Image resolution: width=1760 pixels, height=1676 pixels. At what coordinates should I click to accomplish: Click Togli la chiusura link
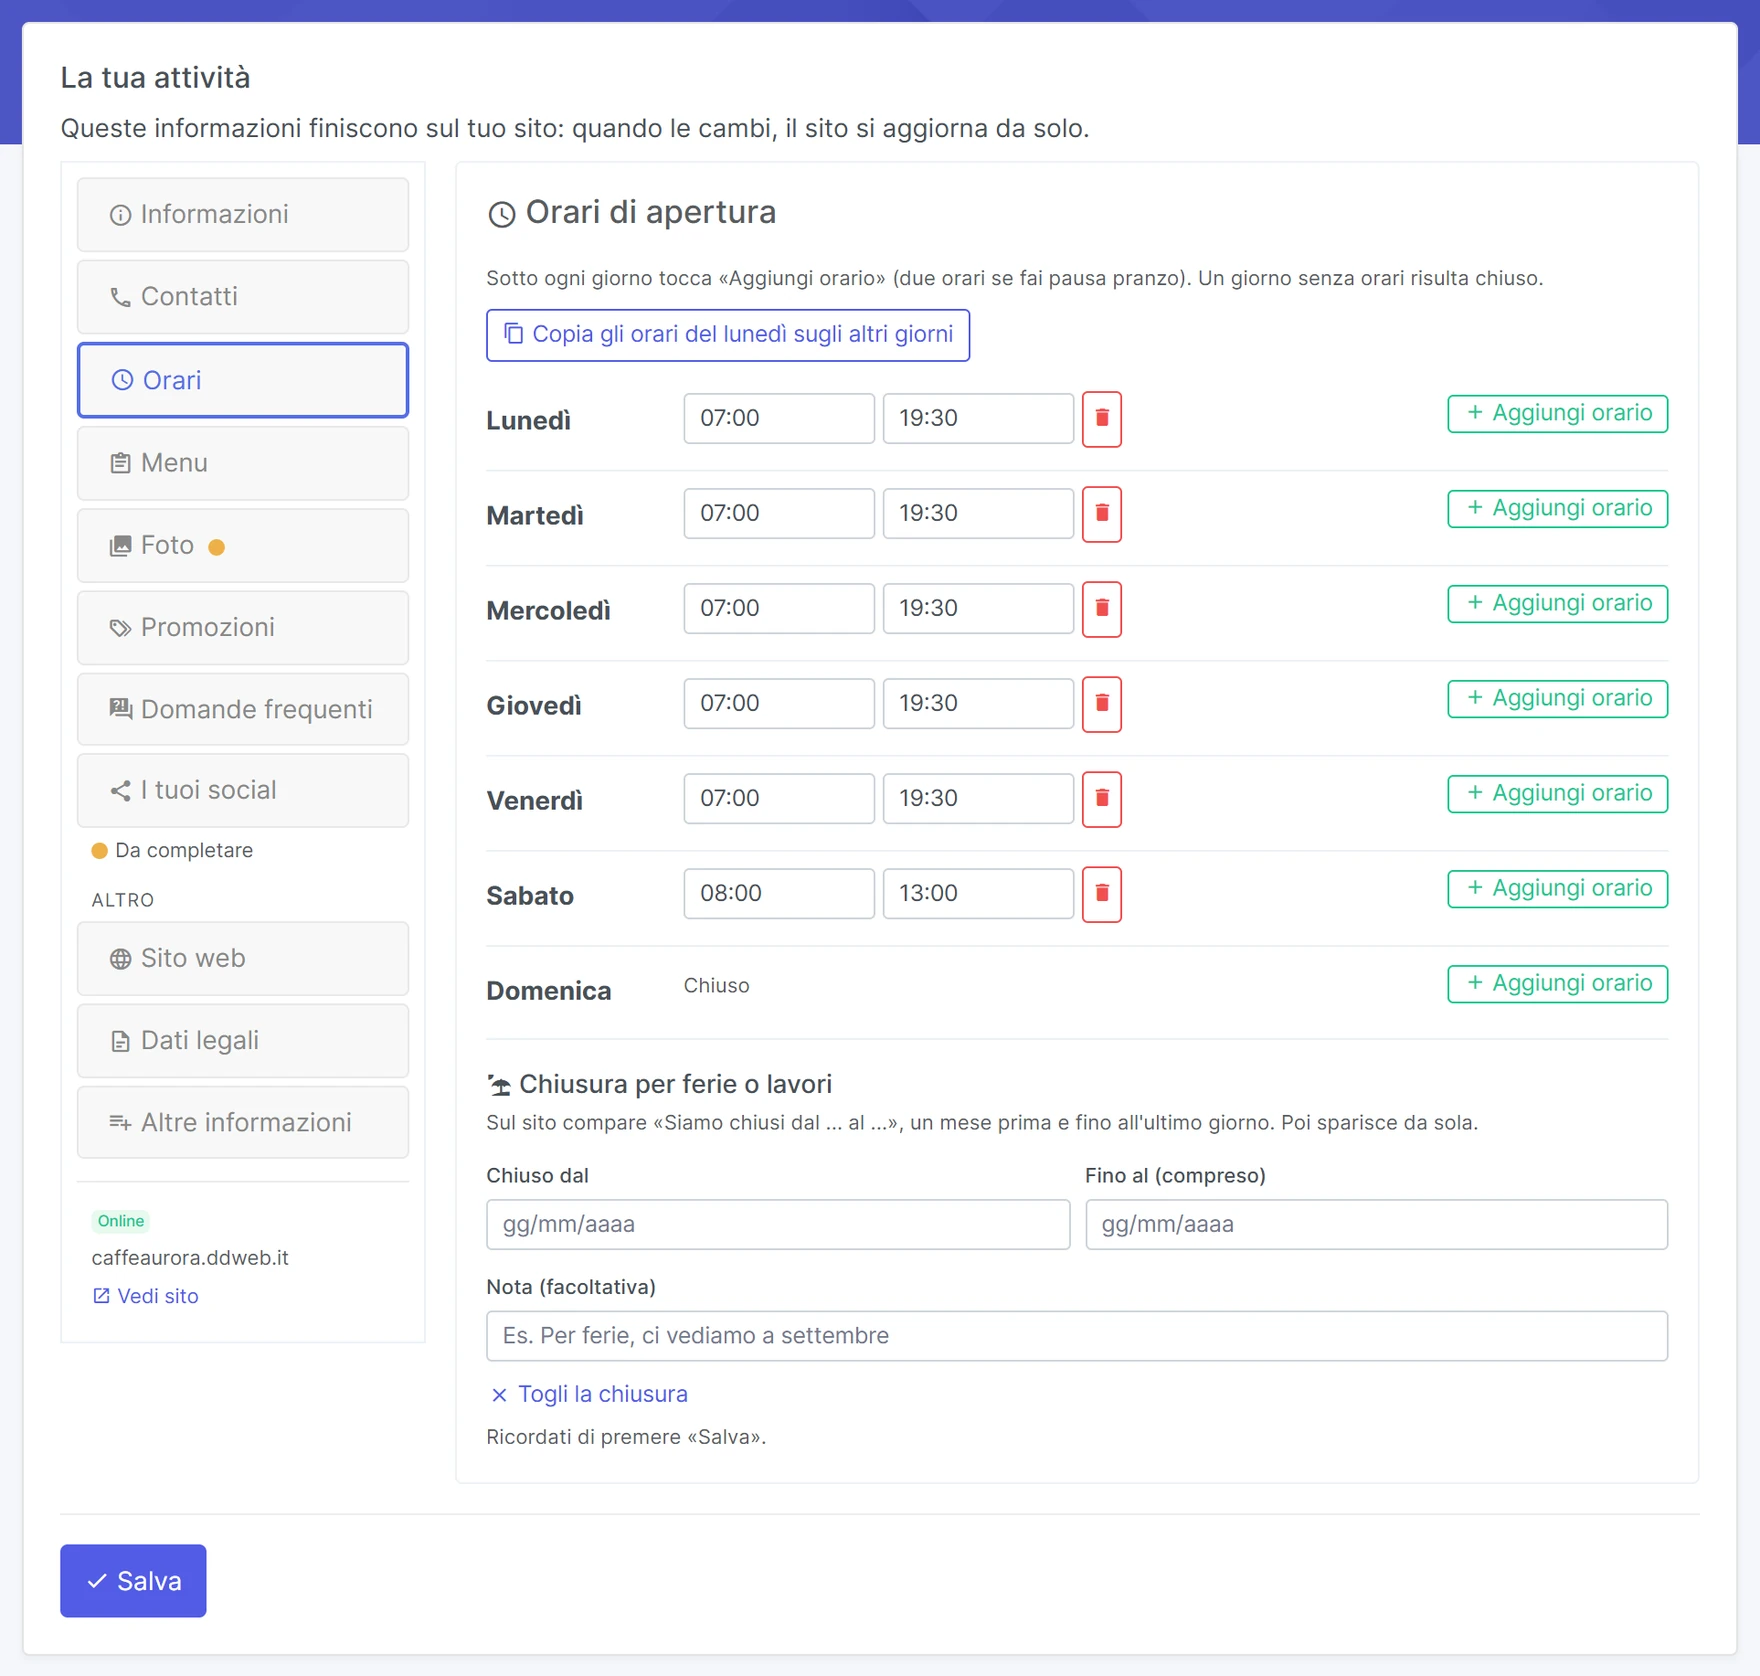590,1394
